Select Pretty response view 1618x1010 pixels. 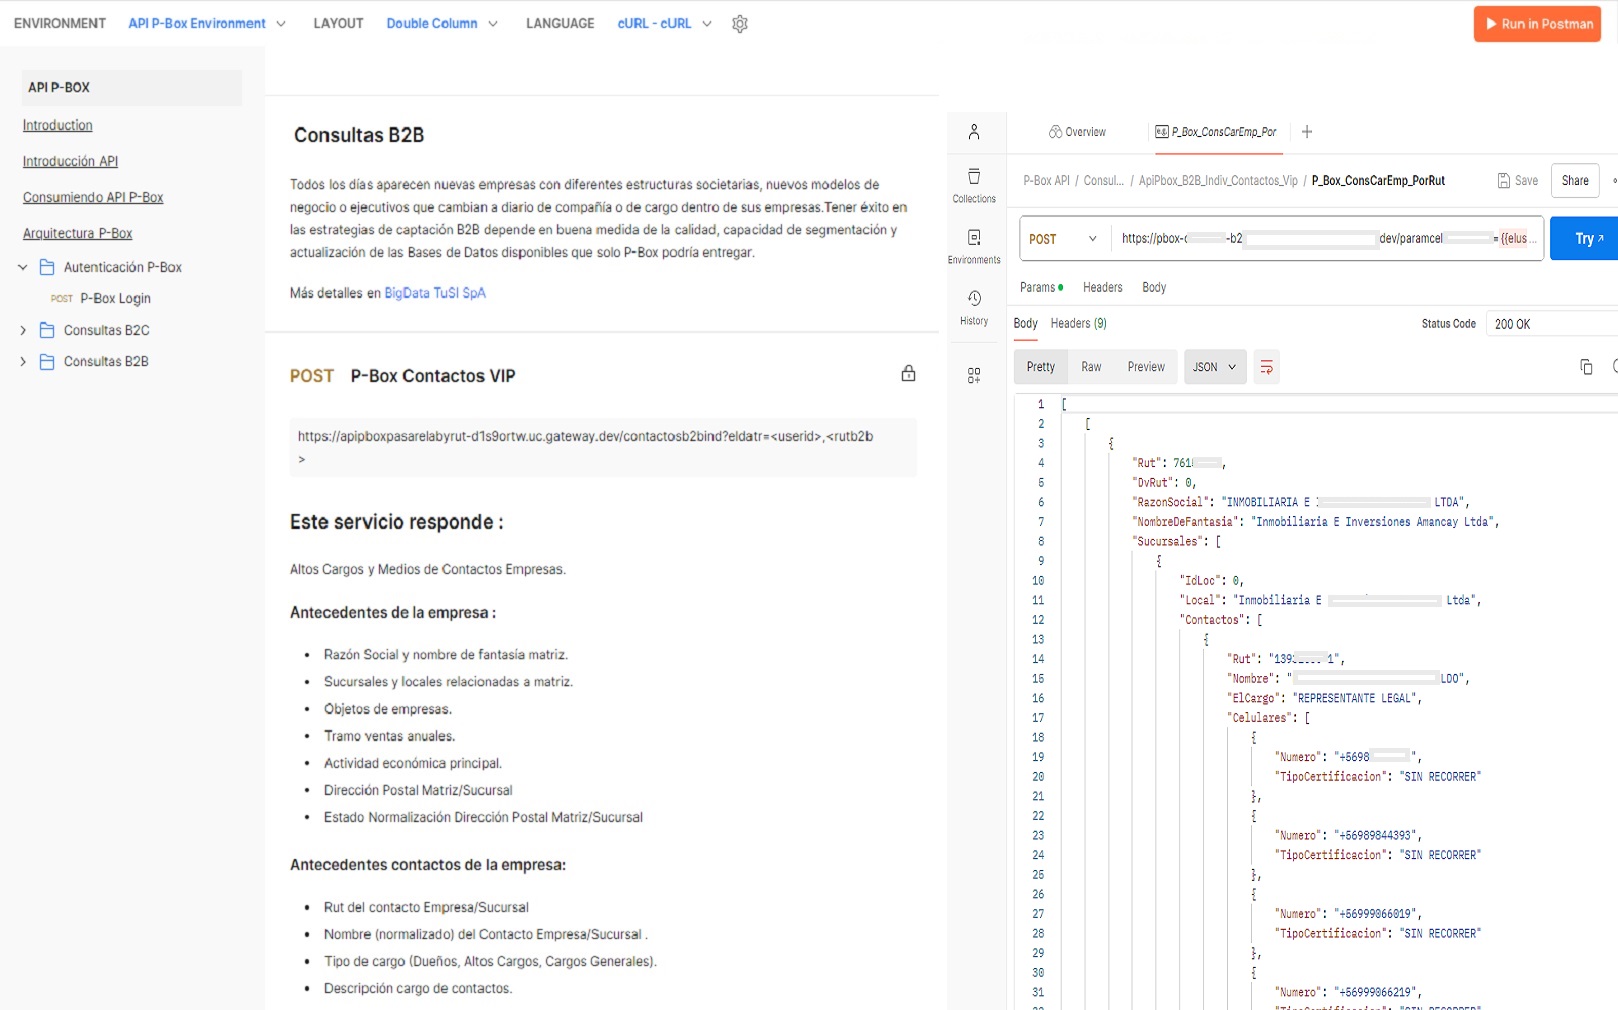[1041, 367]
